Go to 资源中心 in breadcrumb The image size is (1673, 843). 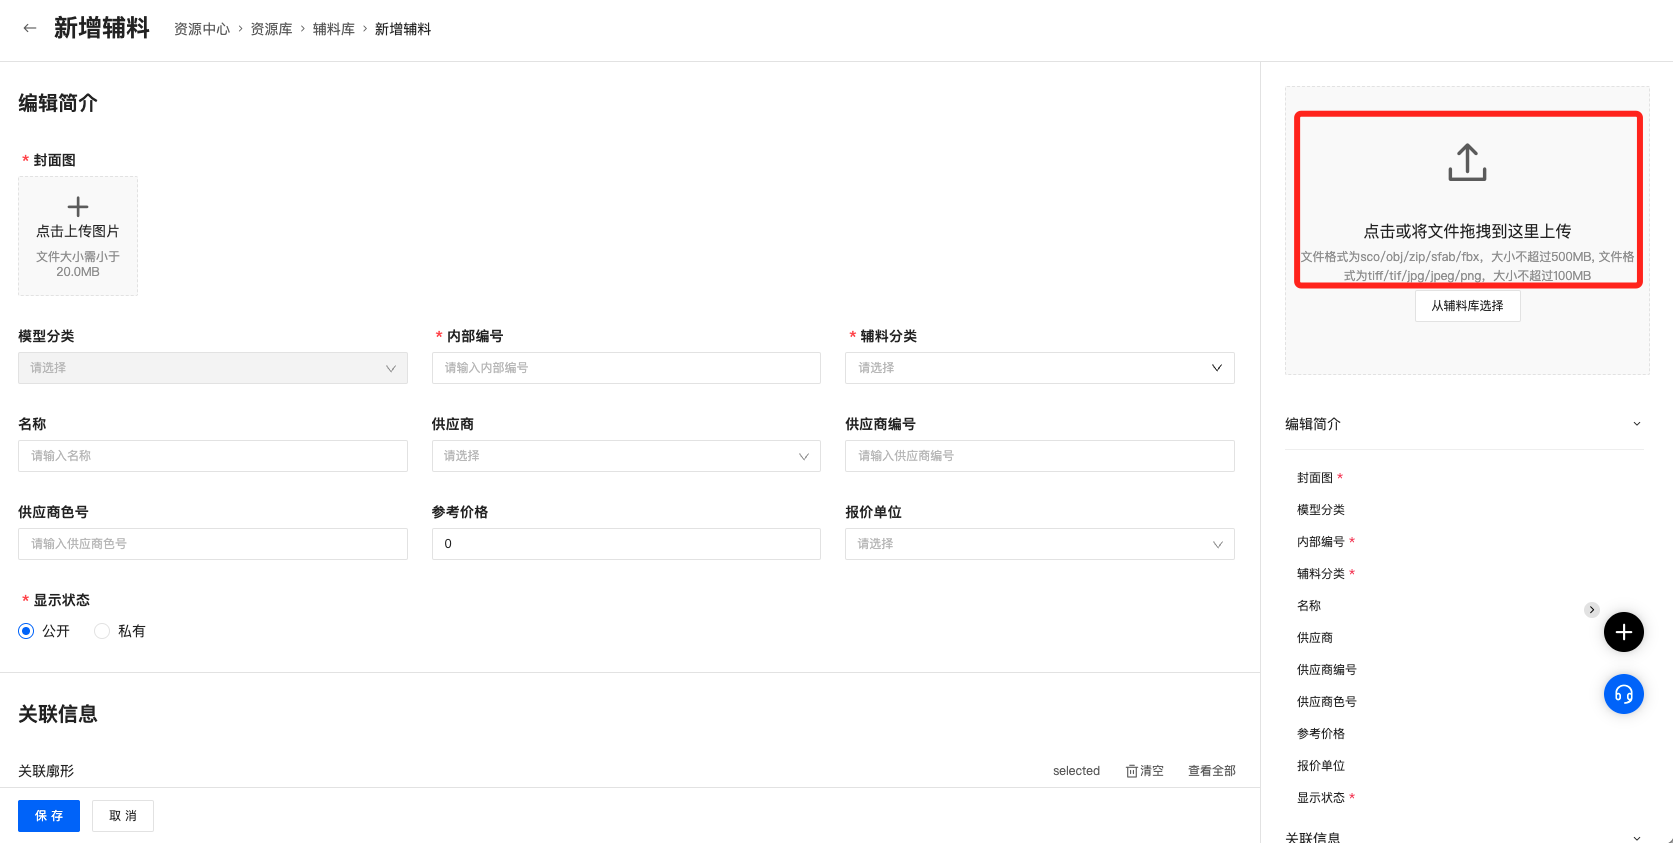(202, 30)
